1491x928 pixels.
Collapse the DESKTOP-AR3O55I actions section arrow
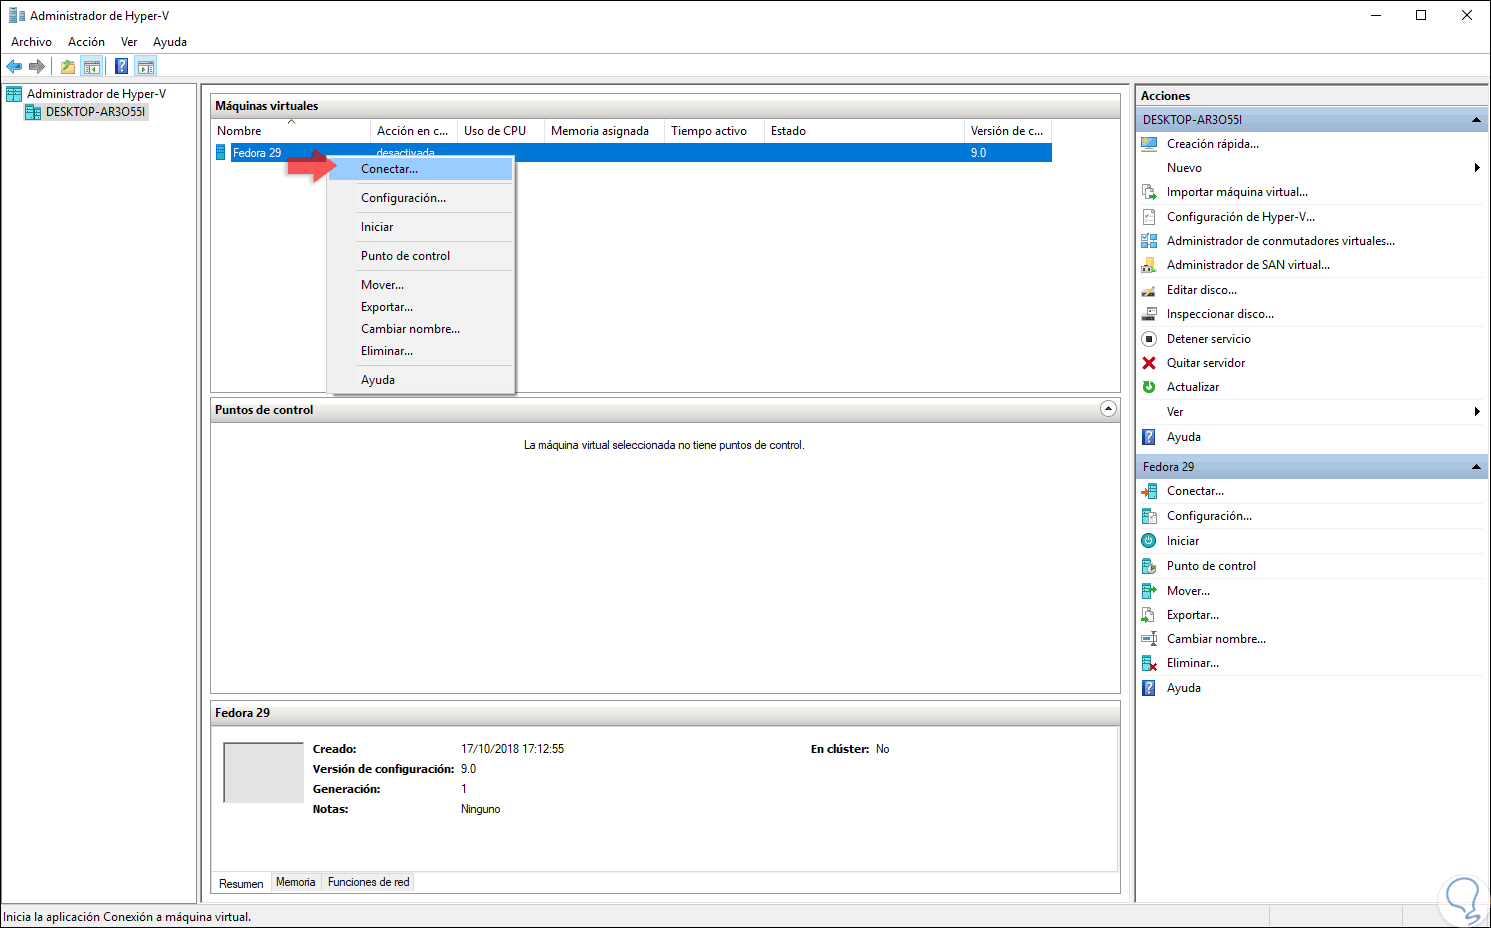click(x=1476, y=120)
